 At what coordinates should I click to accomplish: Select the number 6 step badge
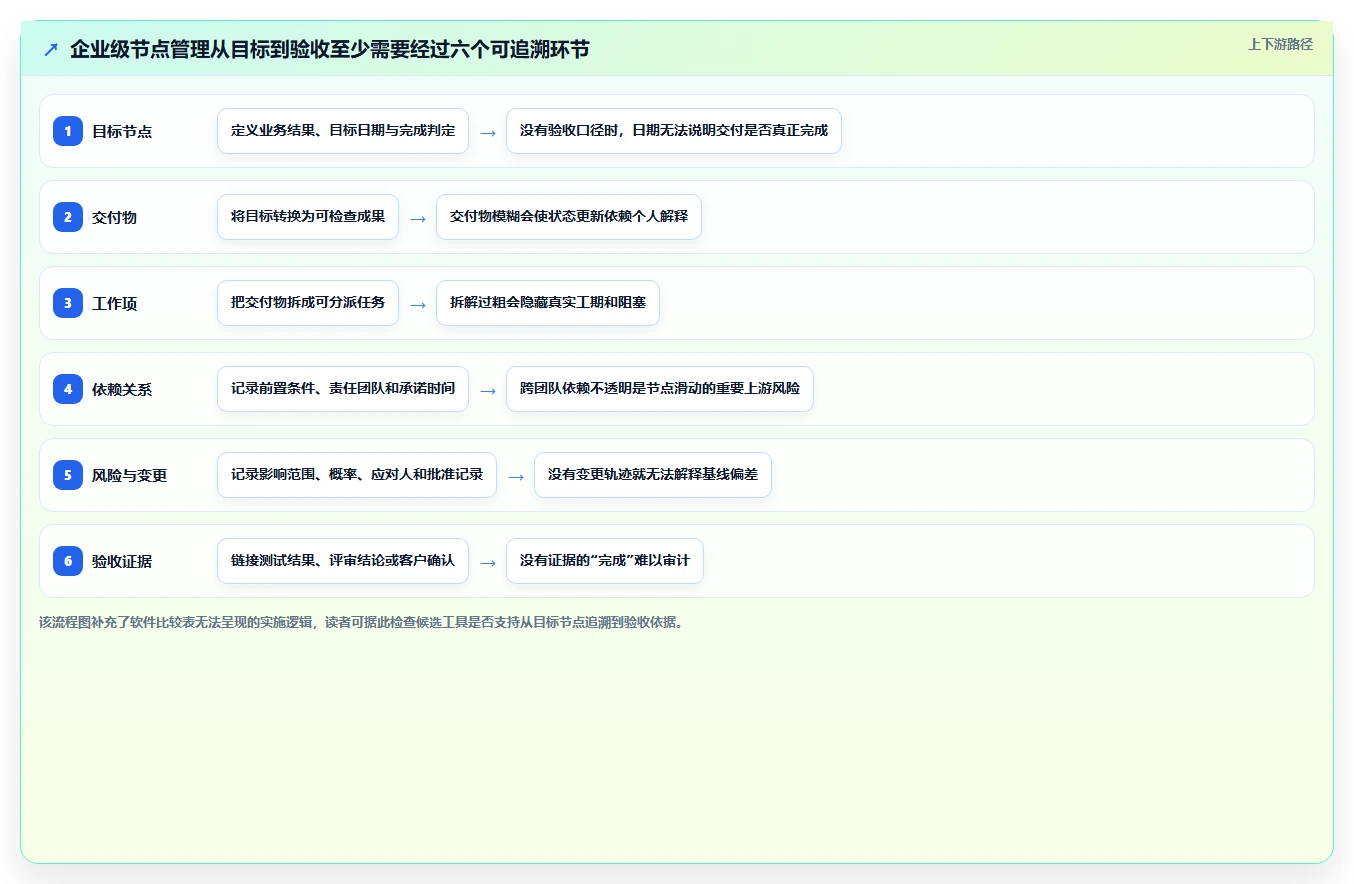click(68, 561)
